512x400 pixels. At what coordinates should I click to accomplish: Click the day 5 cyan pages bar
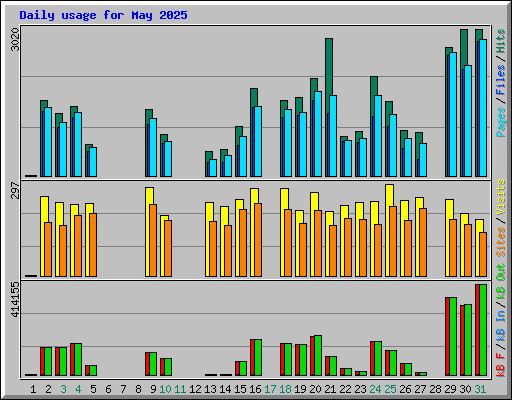pos(93,162)
